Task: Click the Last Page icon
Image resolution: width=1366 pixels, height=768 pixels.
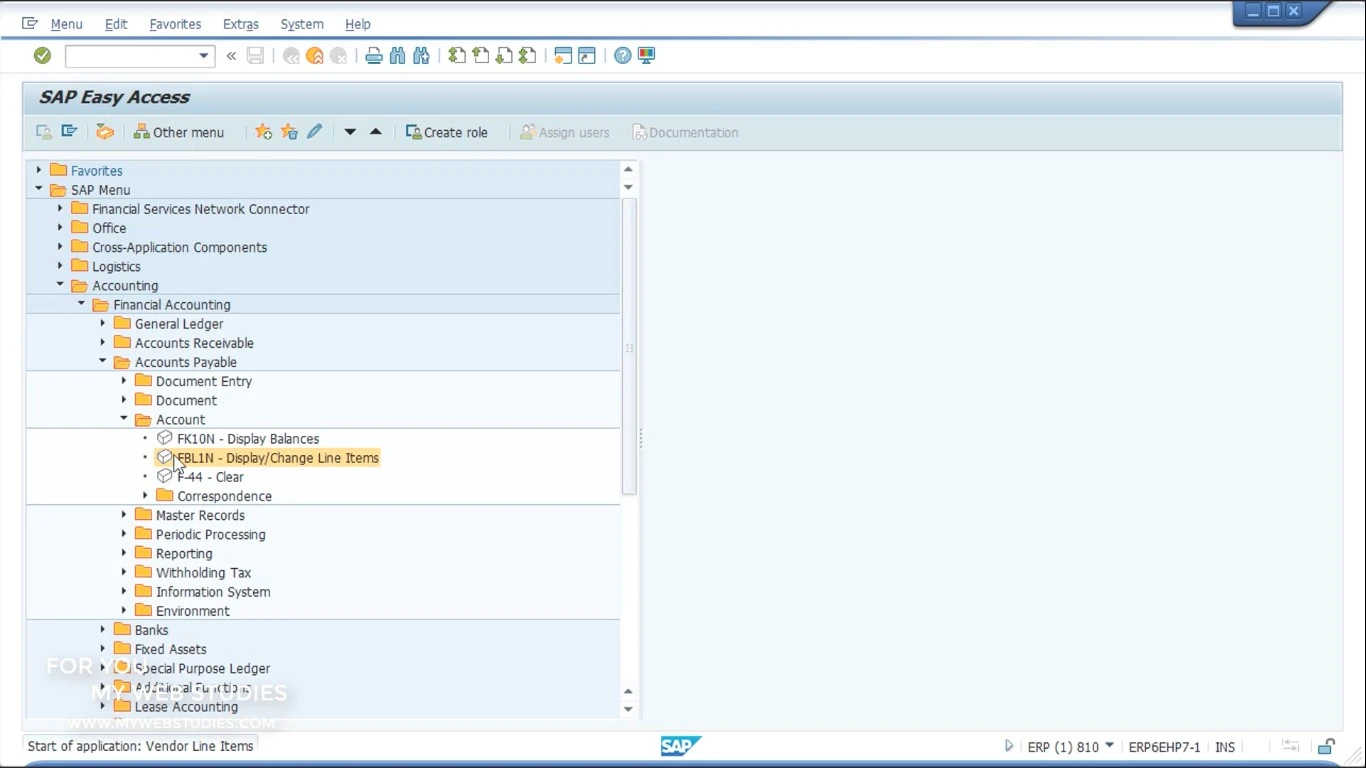Action: tap(528, 56)
